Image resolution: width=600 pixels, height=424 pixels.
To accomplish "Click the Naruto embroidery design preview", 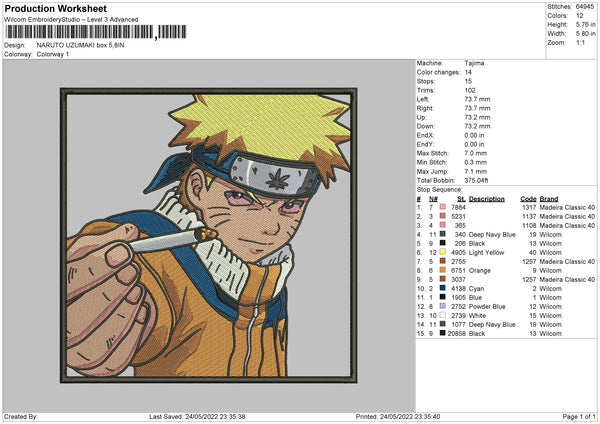I will click(209, 235).
